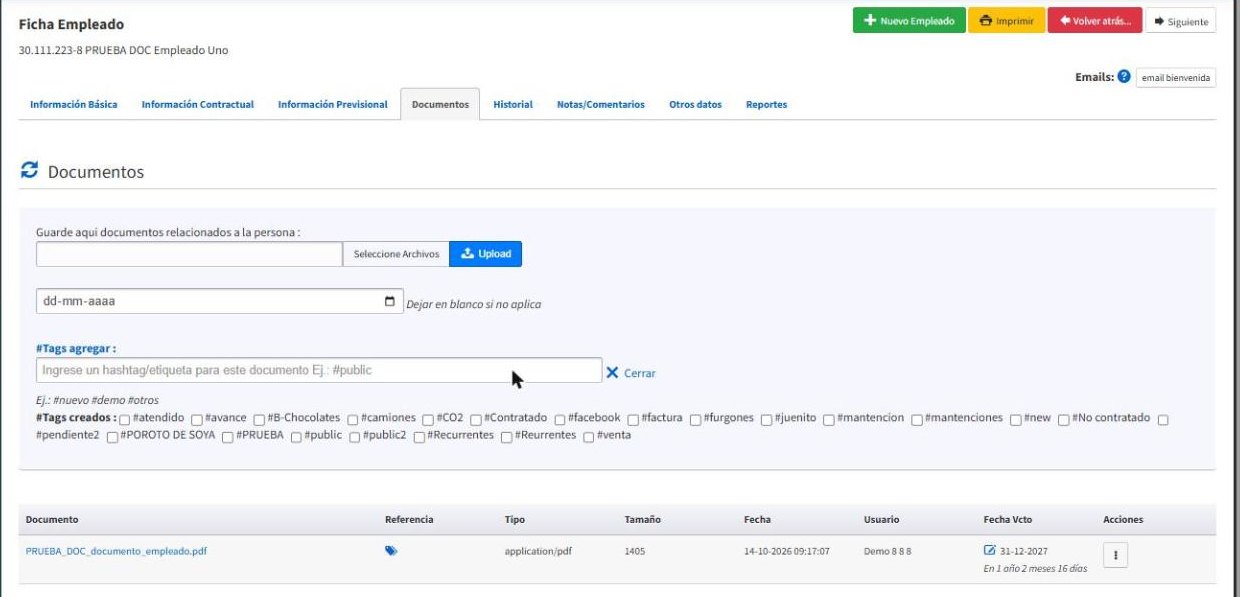
Task: Click the application/pdf type cell
Action: click(x=538, y=551)
